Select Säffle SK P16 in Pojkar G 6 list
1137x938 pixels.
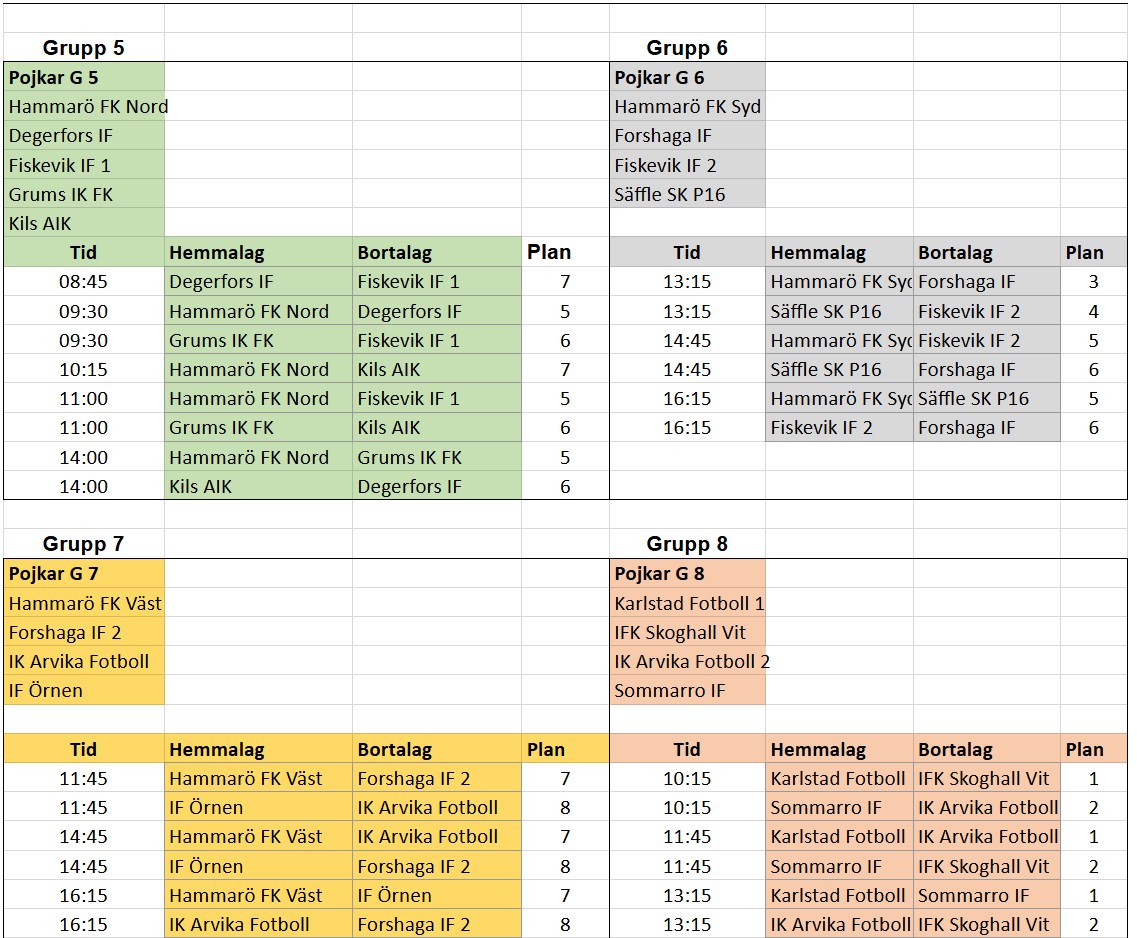point(687,194)
